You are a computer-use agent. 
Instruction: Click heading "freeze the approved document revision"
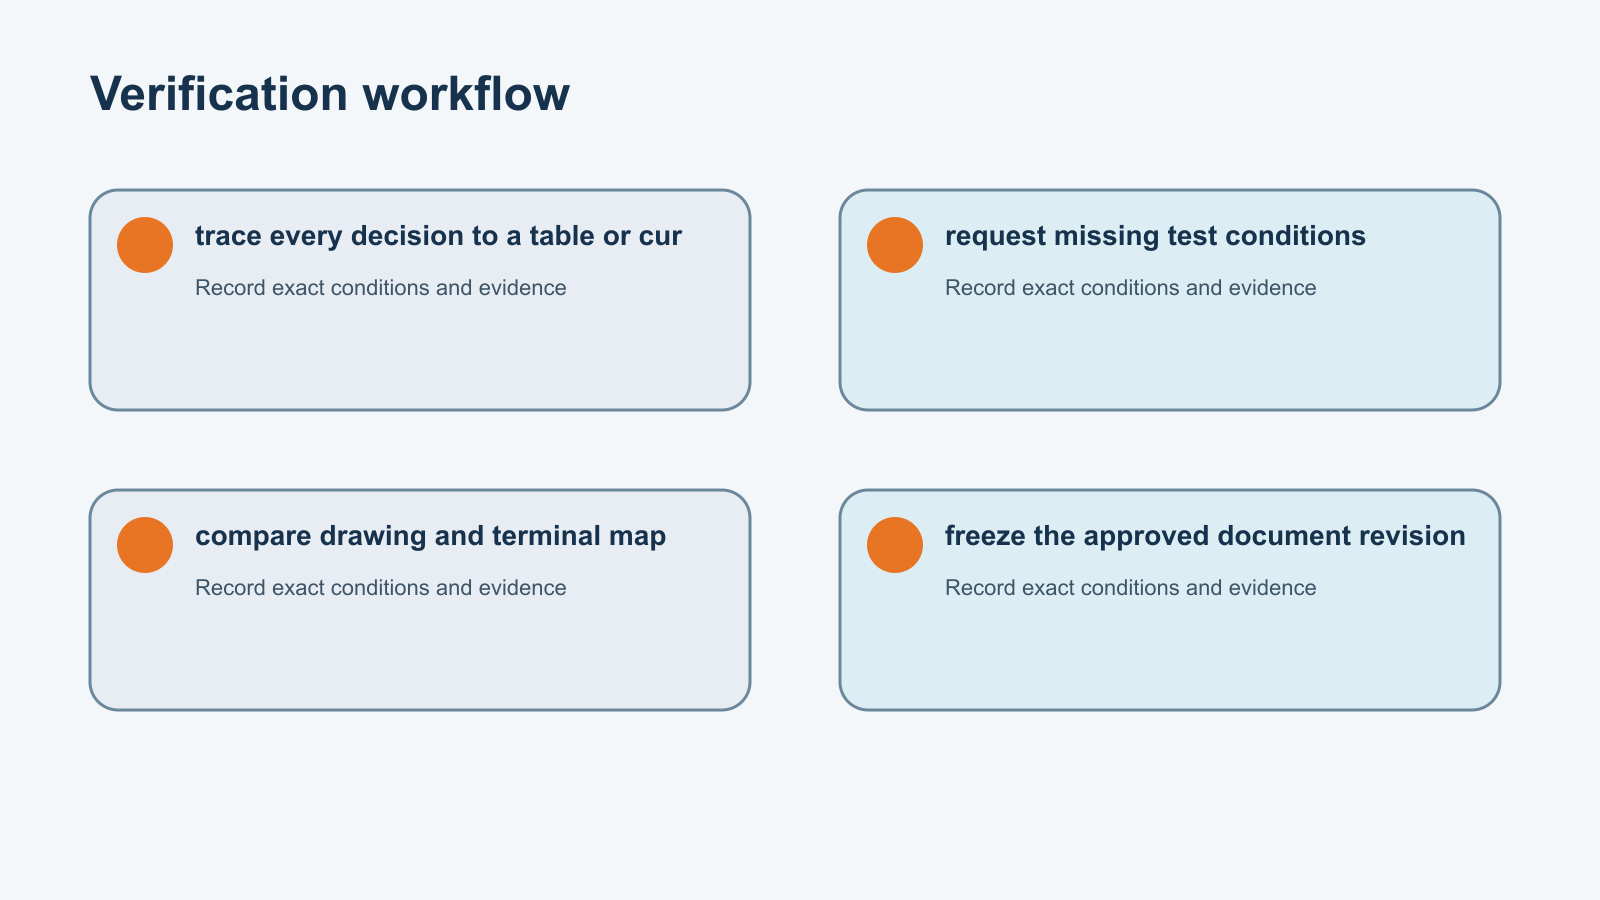click(x=1205, y=536)
